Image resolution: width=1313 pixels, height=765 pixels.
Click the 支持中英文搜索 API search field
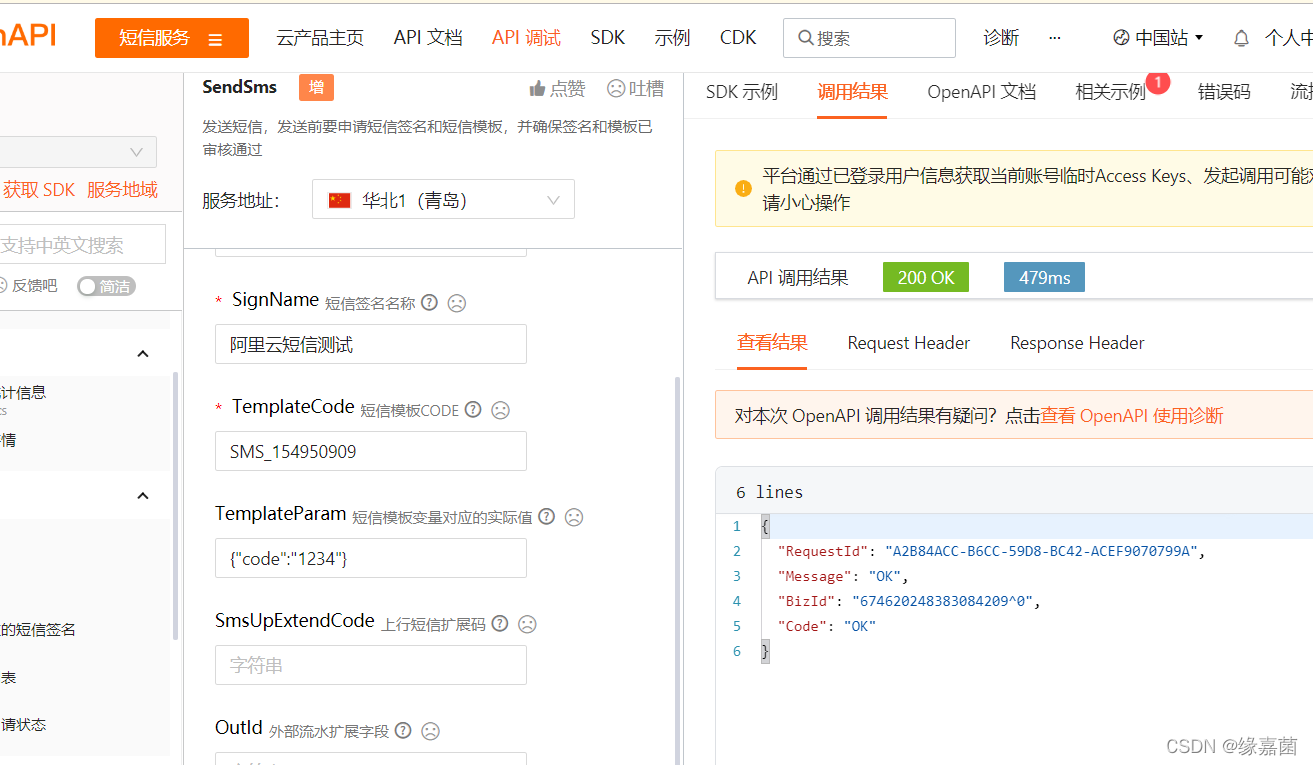point(82,245)
